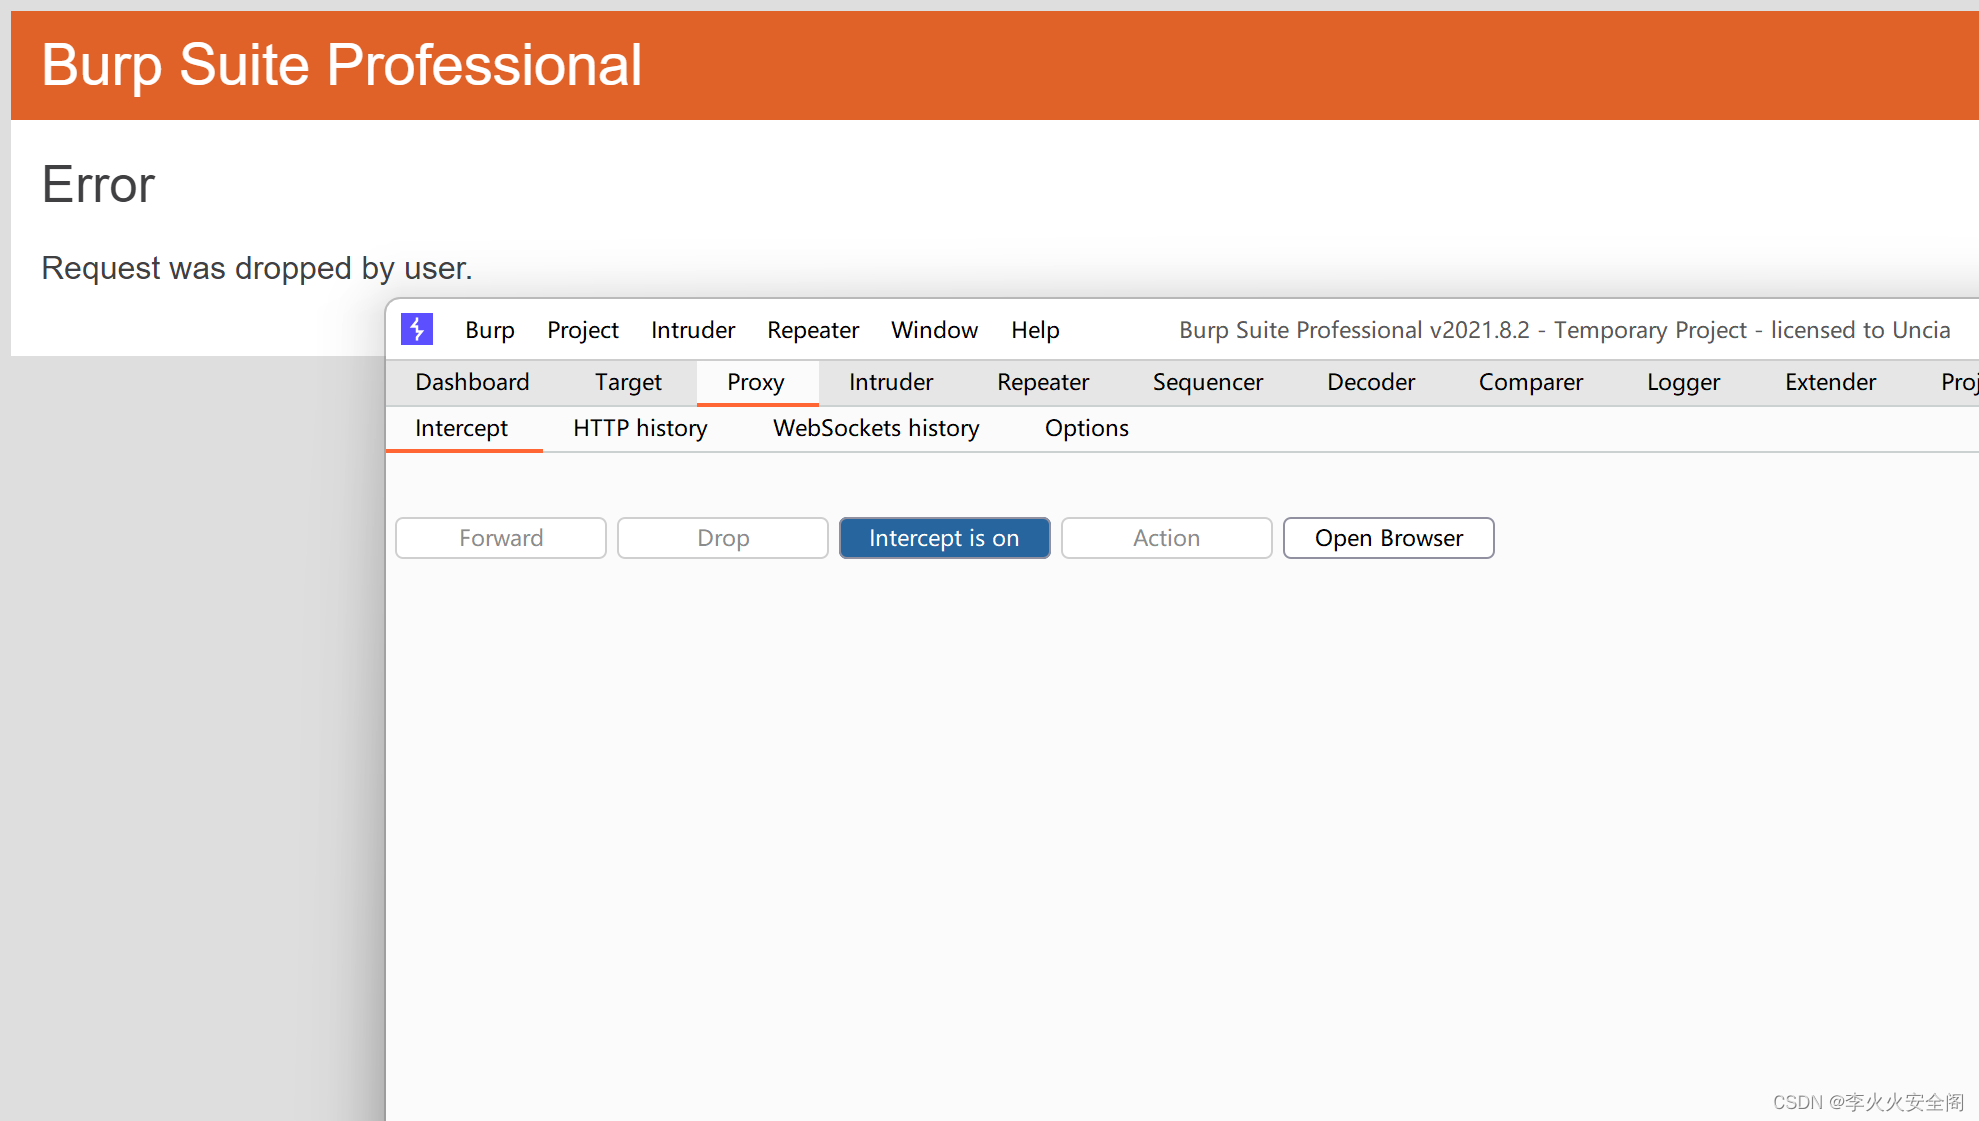The image size is (1979, 1121).
Task: Toggle the Intercept is on button
Action: click(x=945, y=538)
